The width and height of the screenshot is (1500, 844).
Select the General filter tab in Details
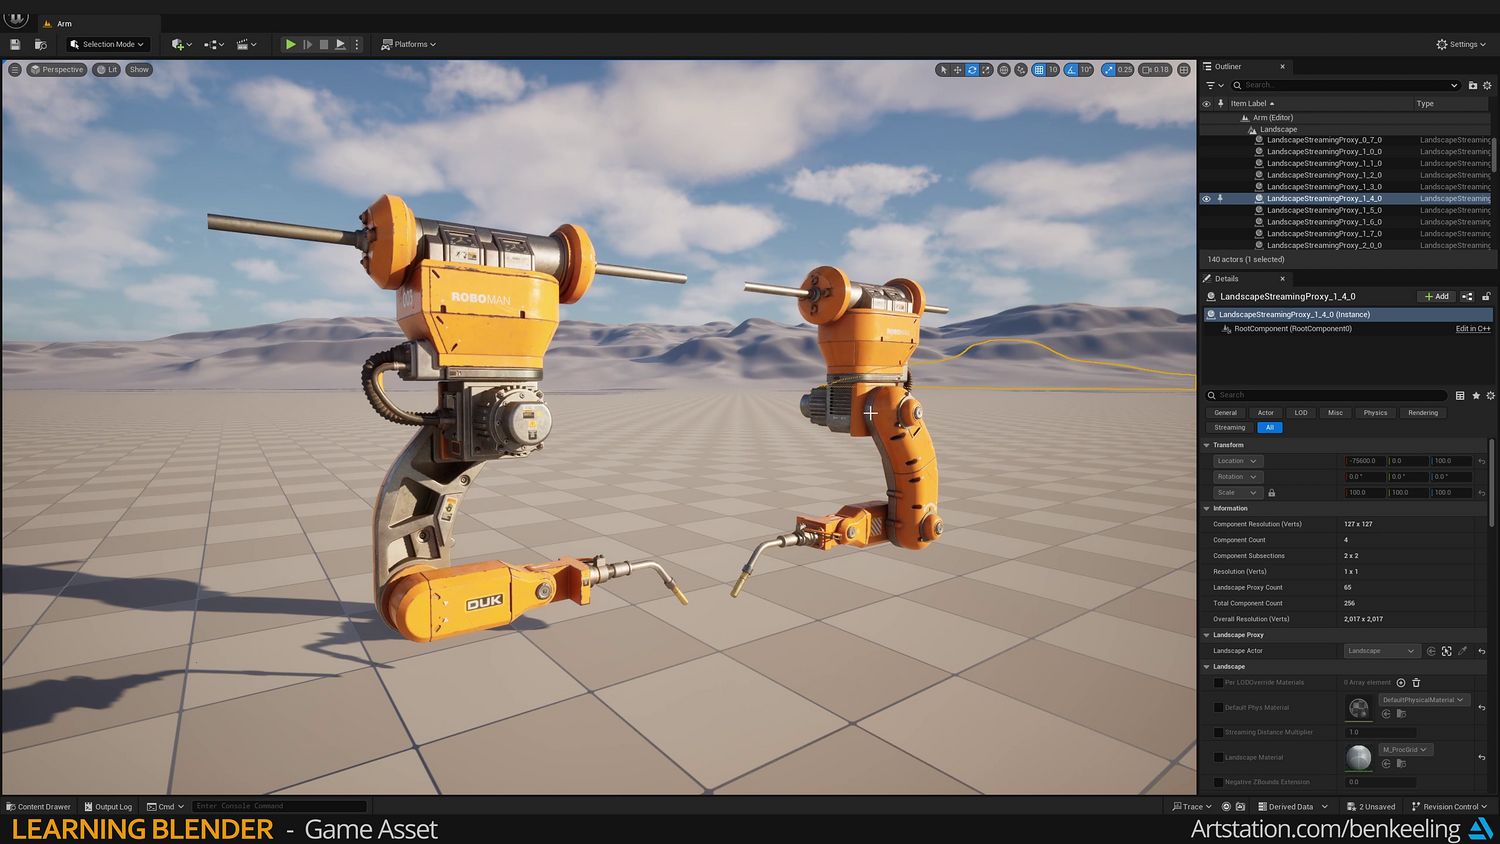[1225, 413]
